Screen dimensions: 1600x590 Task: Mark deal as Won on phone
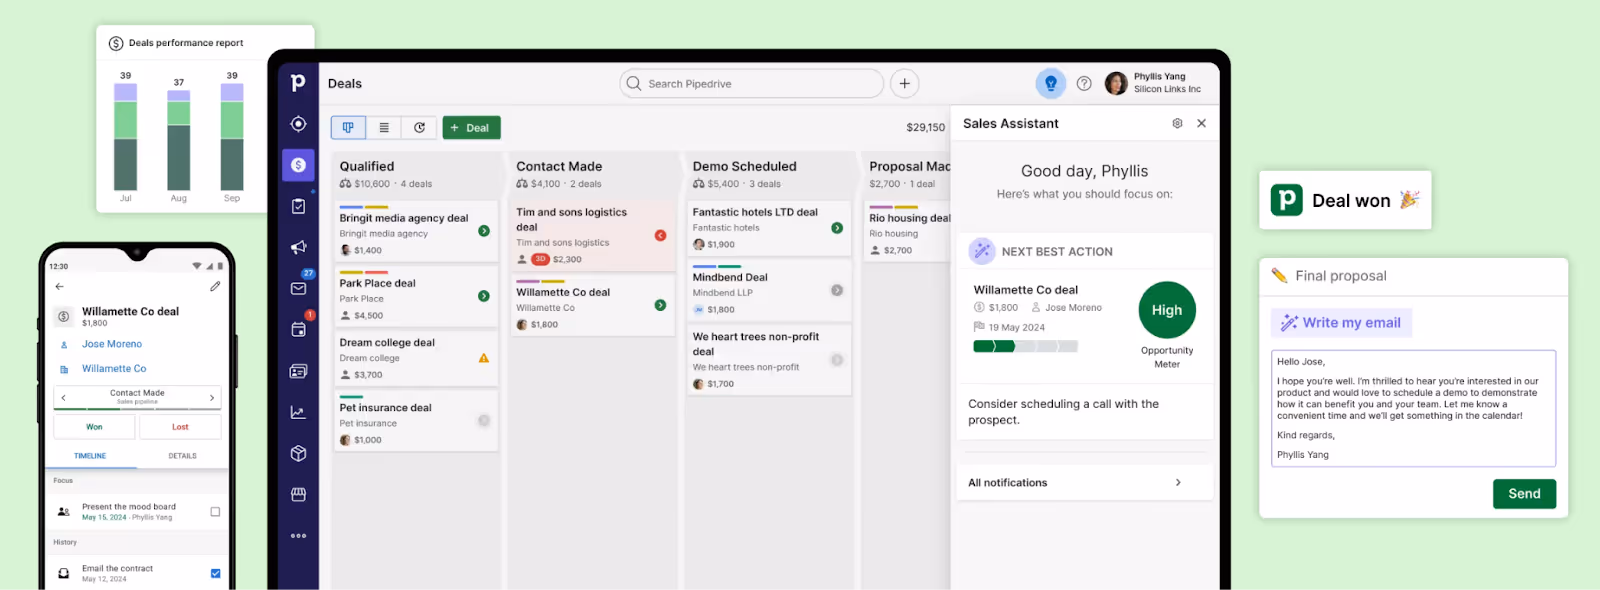tap(94, 427)
